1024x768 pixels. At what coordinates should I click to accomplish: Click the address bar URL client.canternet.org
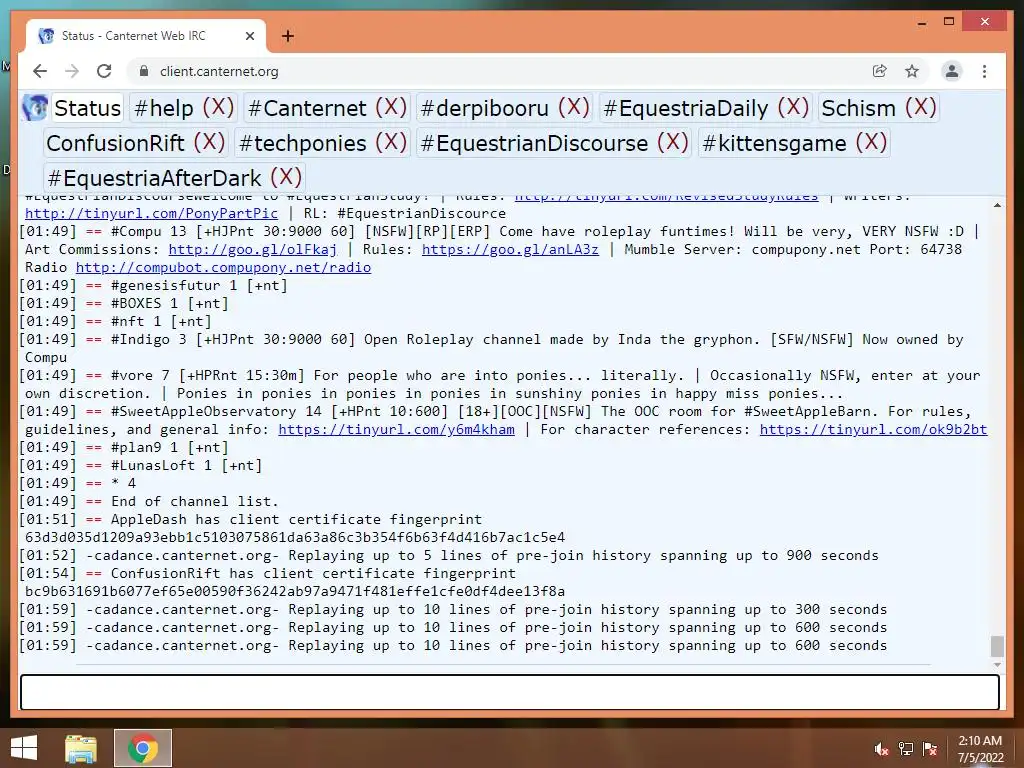pyautogui.click(x=219, y=71)
